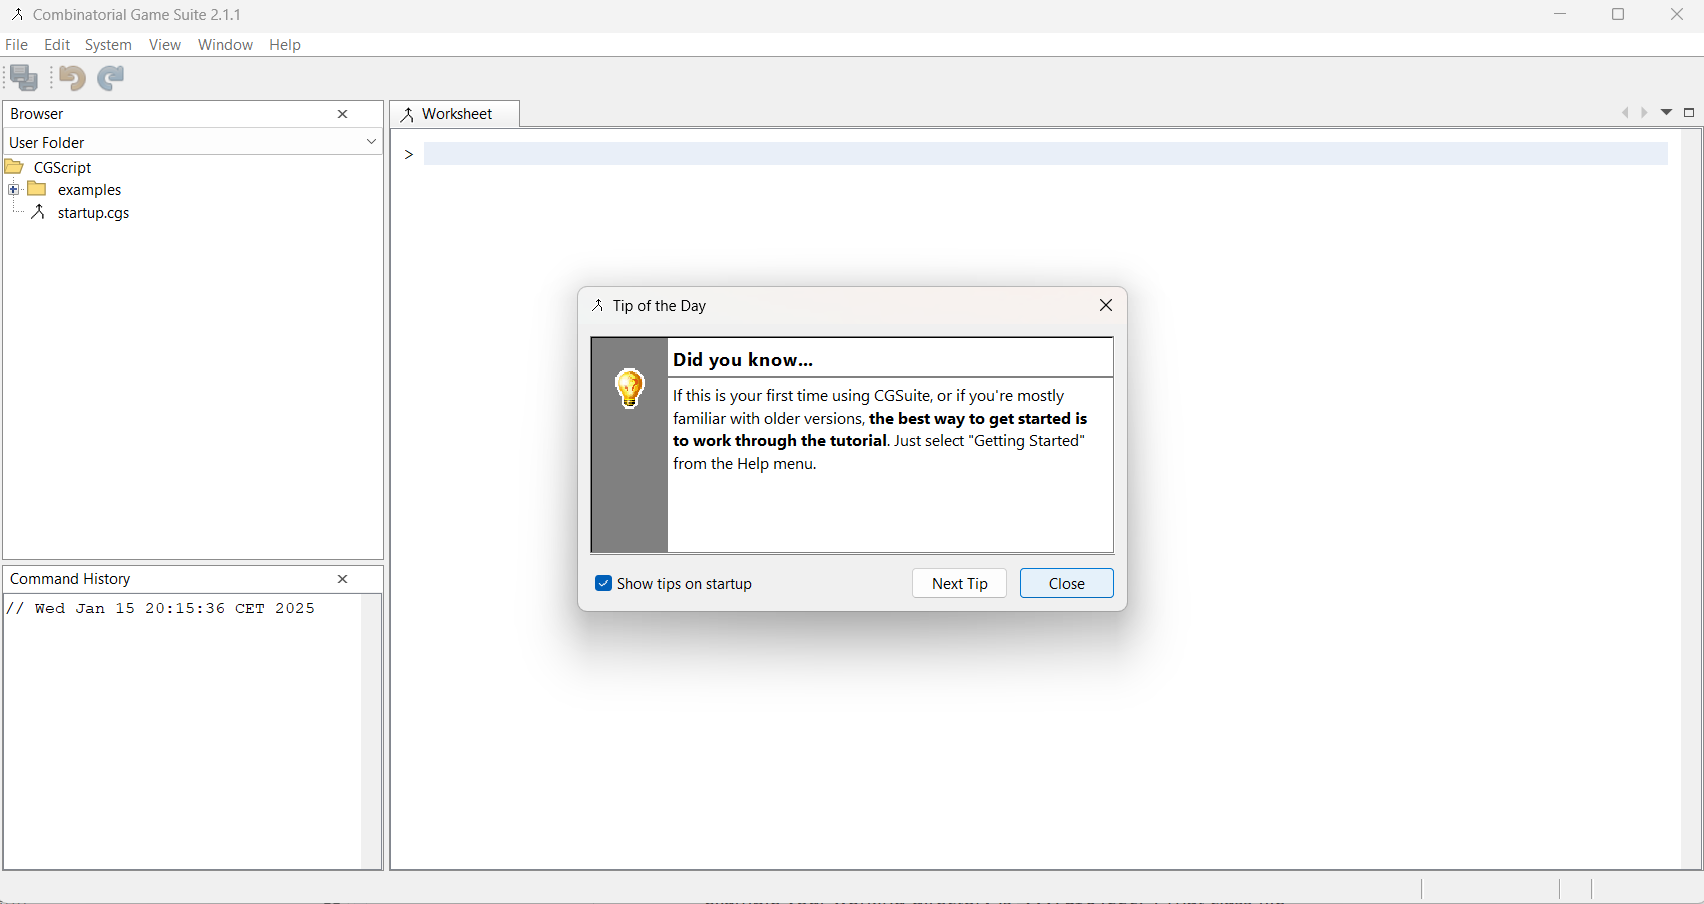1704x904 pixels.
Task: Click the Tip of the Day title icon
Action: (598, 305)
